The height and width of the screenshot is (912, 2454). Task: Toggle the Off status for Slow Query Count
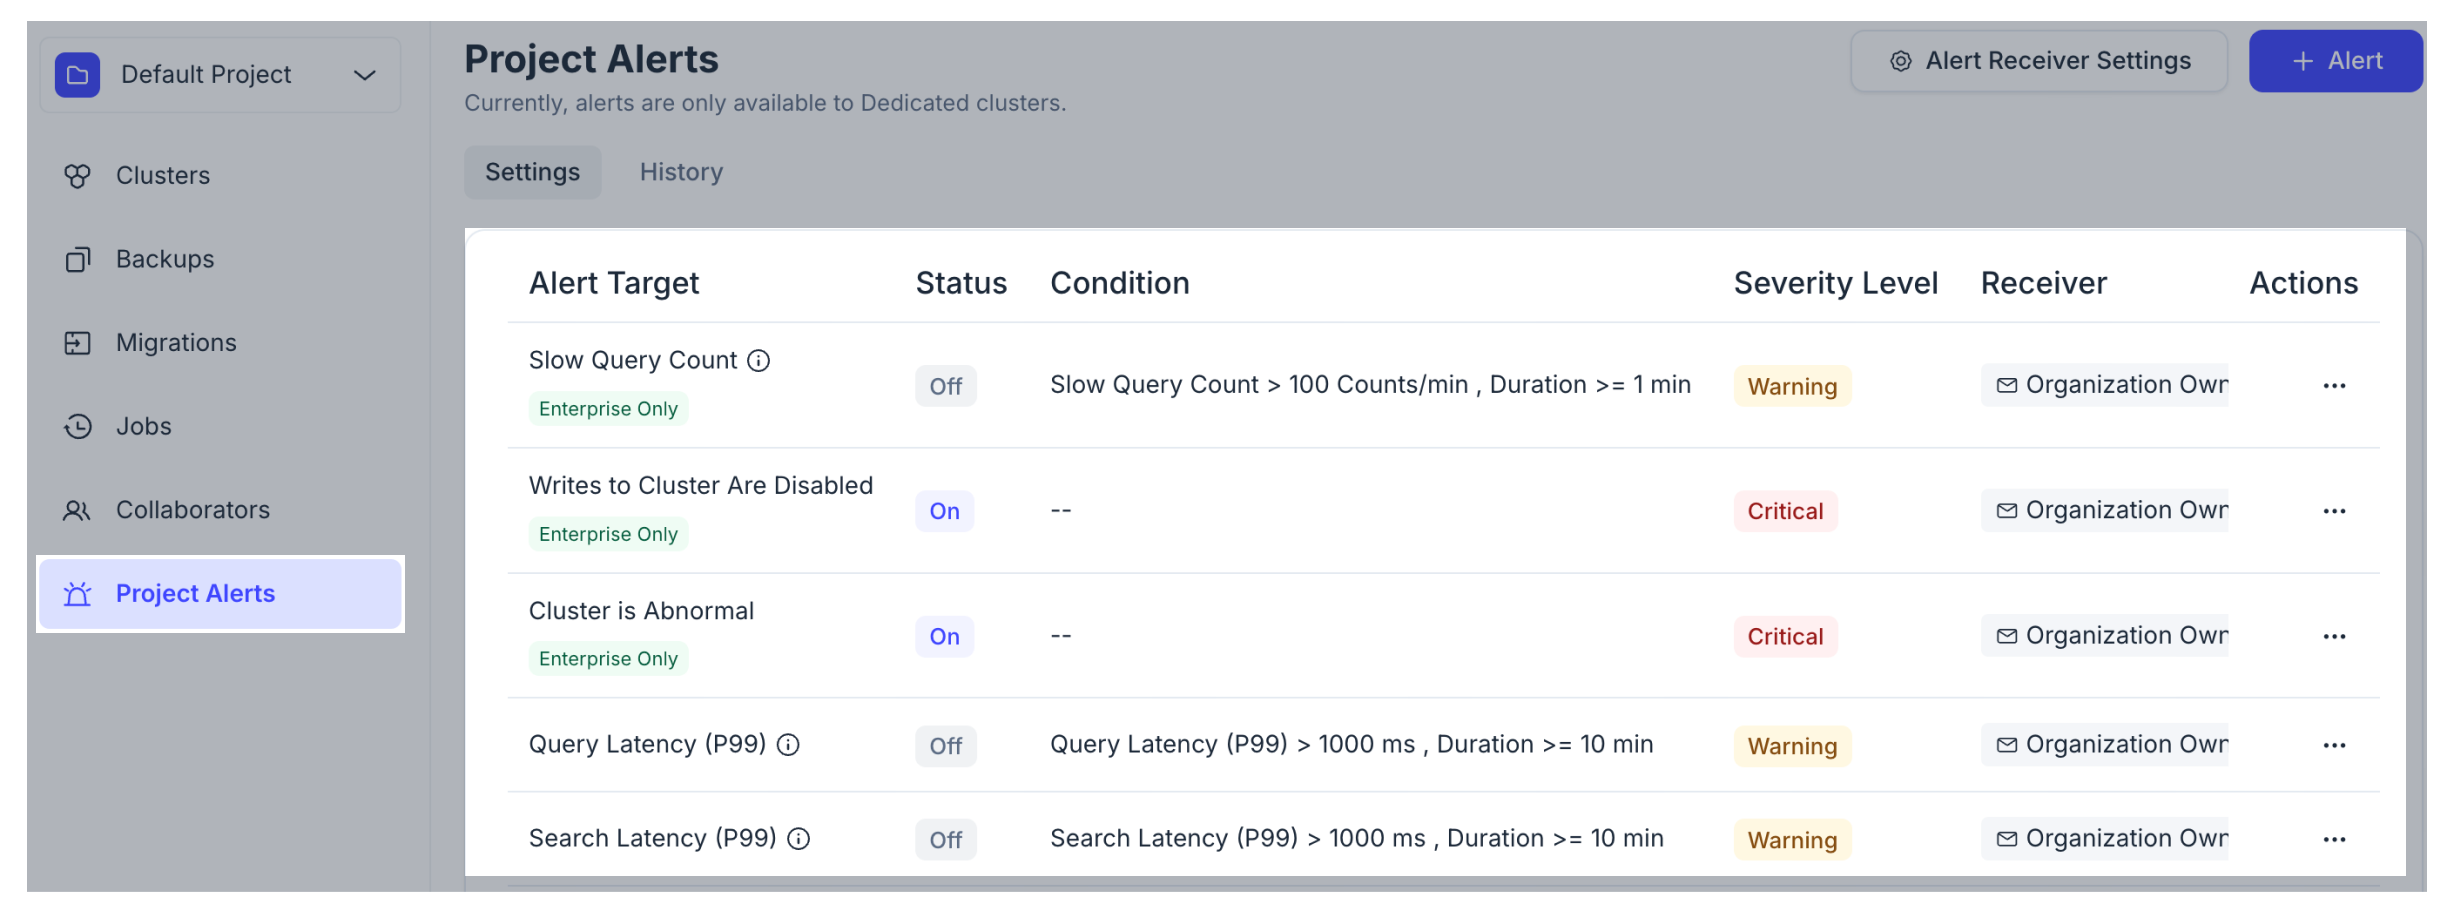(946, 386)
